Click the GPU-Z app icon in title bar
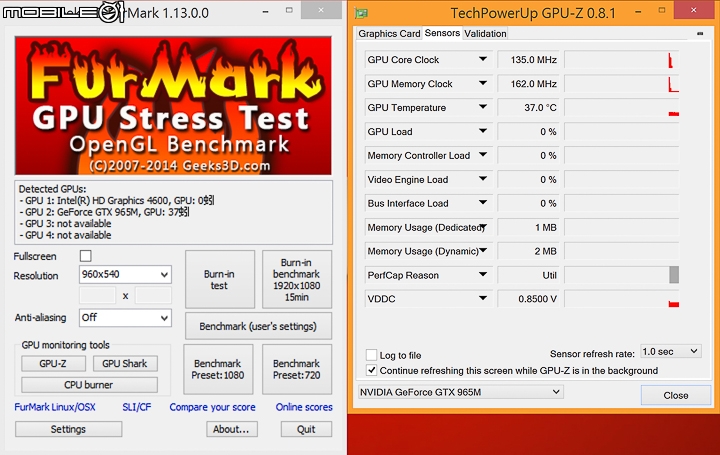 (x=361, y=13)
